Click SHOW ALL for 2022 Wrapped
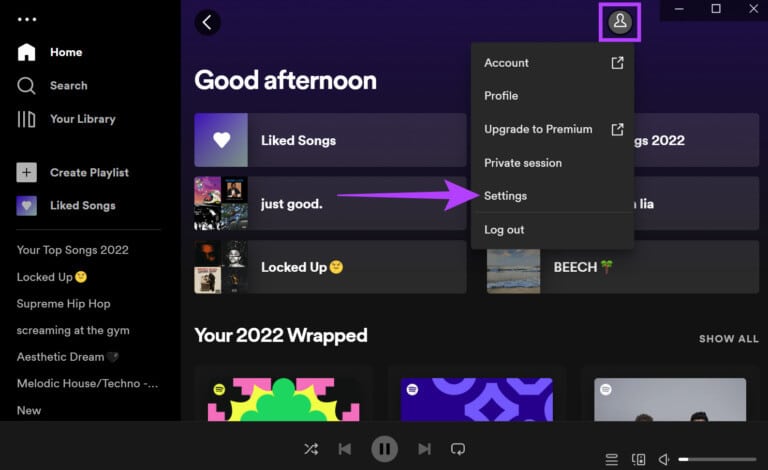Image resolution: width=768 pixels, height=470 pixels. tap(728, 339)
